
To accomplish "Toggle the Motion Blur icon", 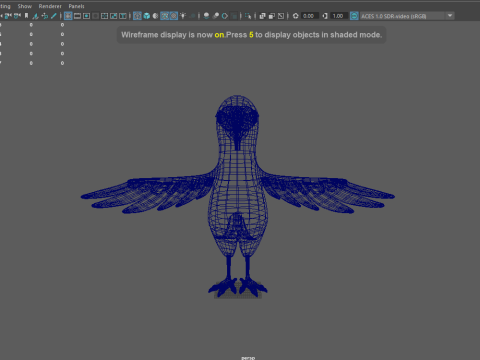I will [x=216, y=16].
